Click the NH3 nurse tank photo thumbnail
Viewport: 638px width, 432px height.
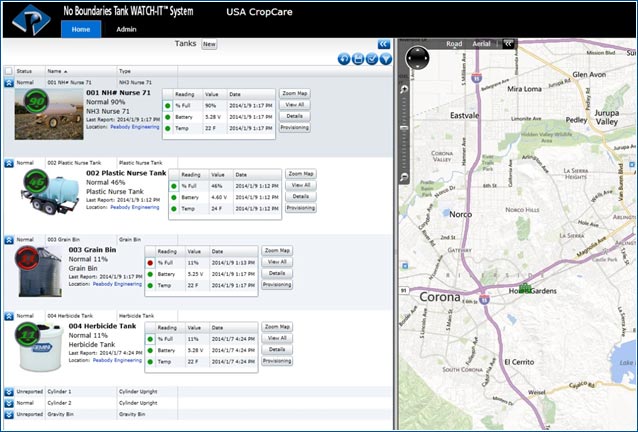49,114
